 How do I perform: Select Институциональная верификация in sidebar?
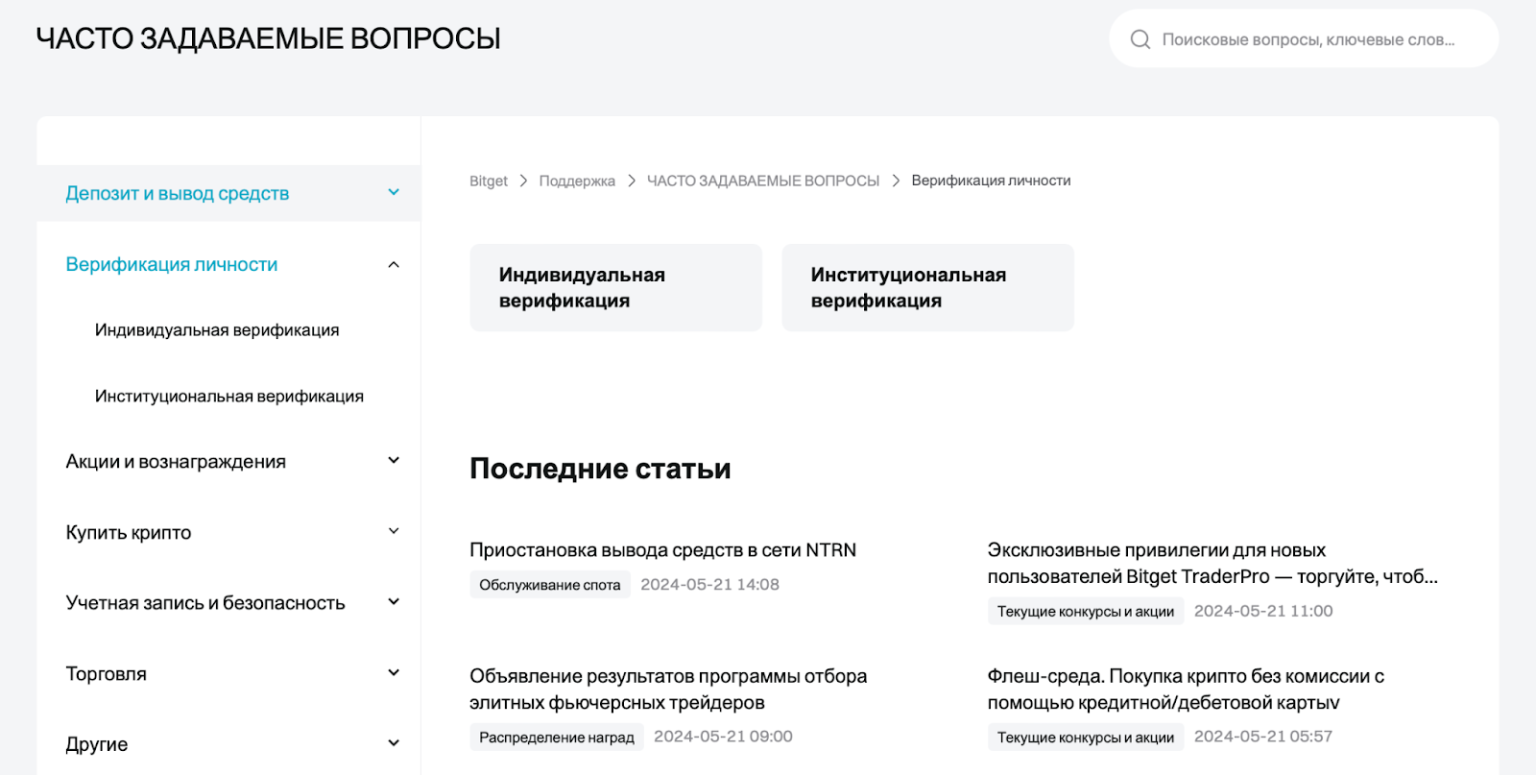pyautogui.click(x=229, y=396)
